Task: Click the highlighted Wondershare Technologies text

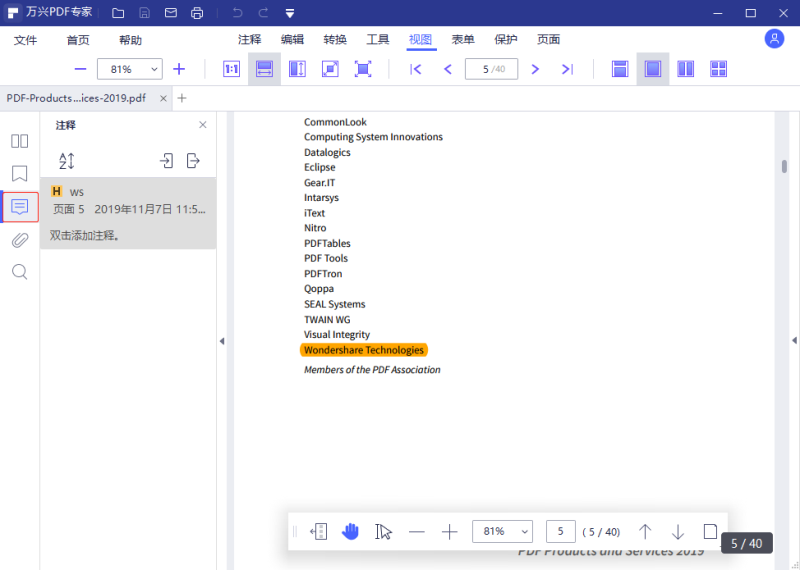Action: click(x=364, y=350)
